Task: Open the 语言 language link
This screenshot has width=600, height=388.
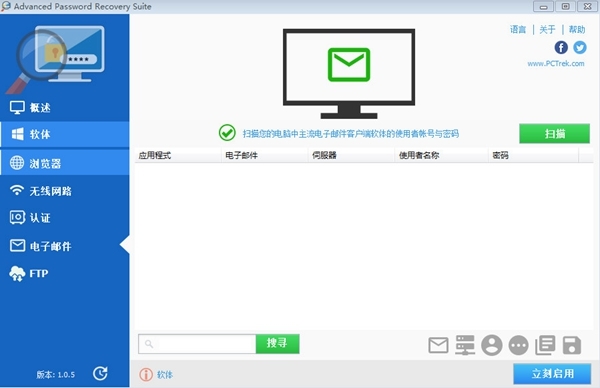Action: pyautogui.click(x=518, y=29)
